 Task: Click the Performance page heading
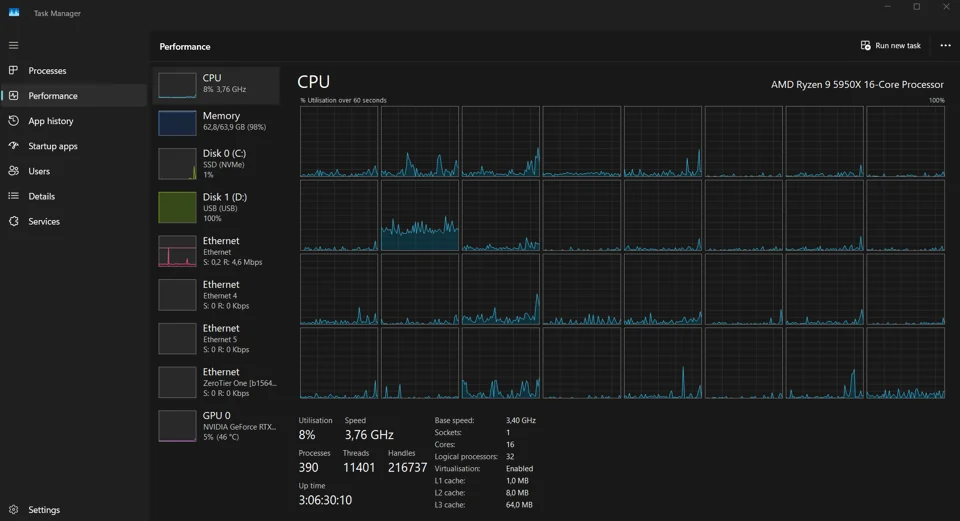pos(185,47)
